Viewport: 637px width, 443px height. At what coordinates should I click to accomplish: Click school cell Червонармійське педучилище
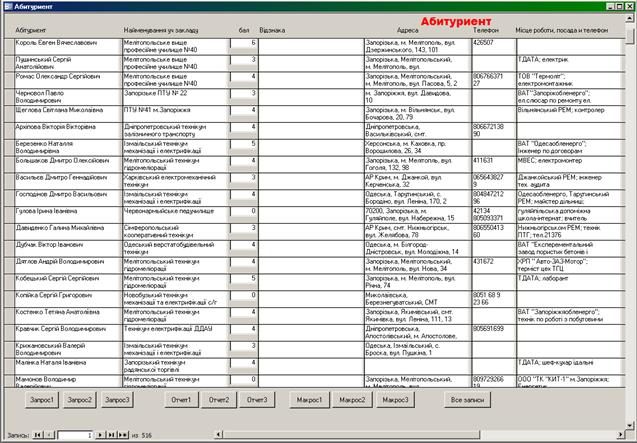coord(176,215)
